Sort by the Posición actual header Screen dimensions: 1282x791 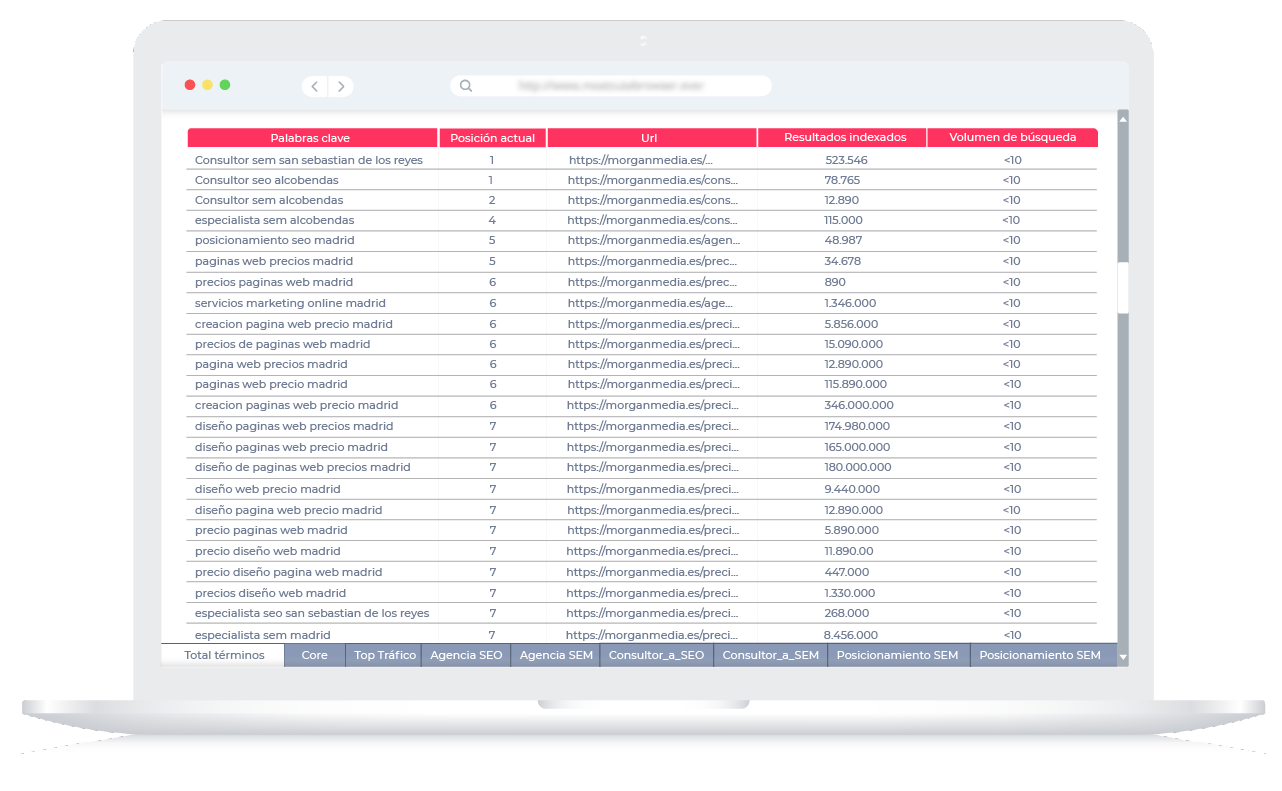point(492,138)
